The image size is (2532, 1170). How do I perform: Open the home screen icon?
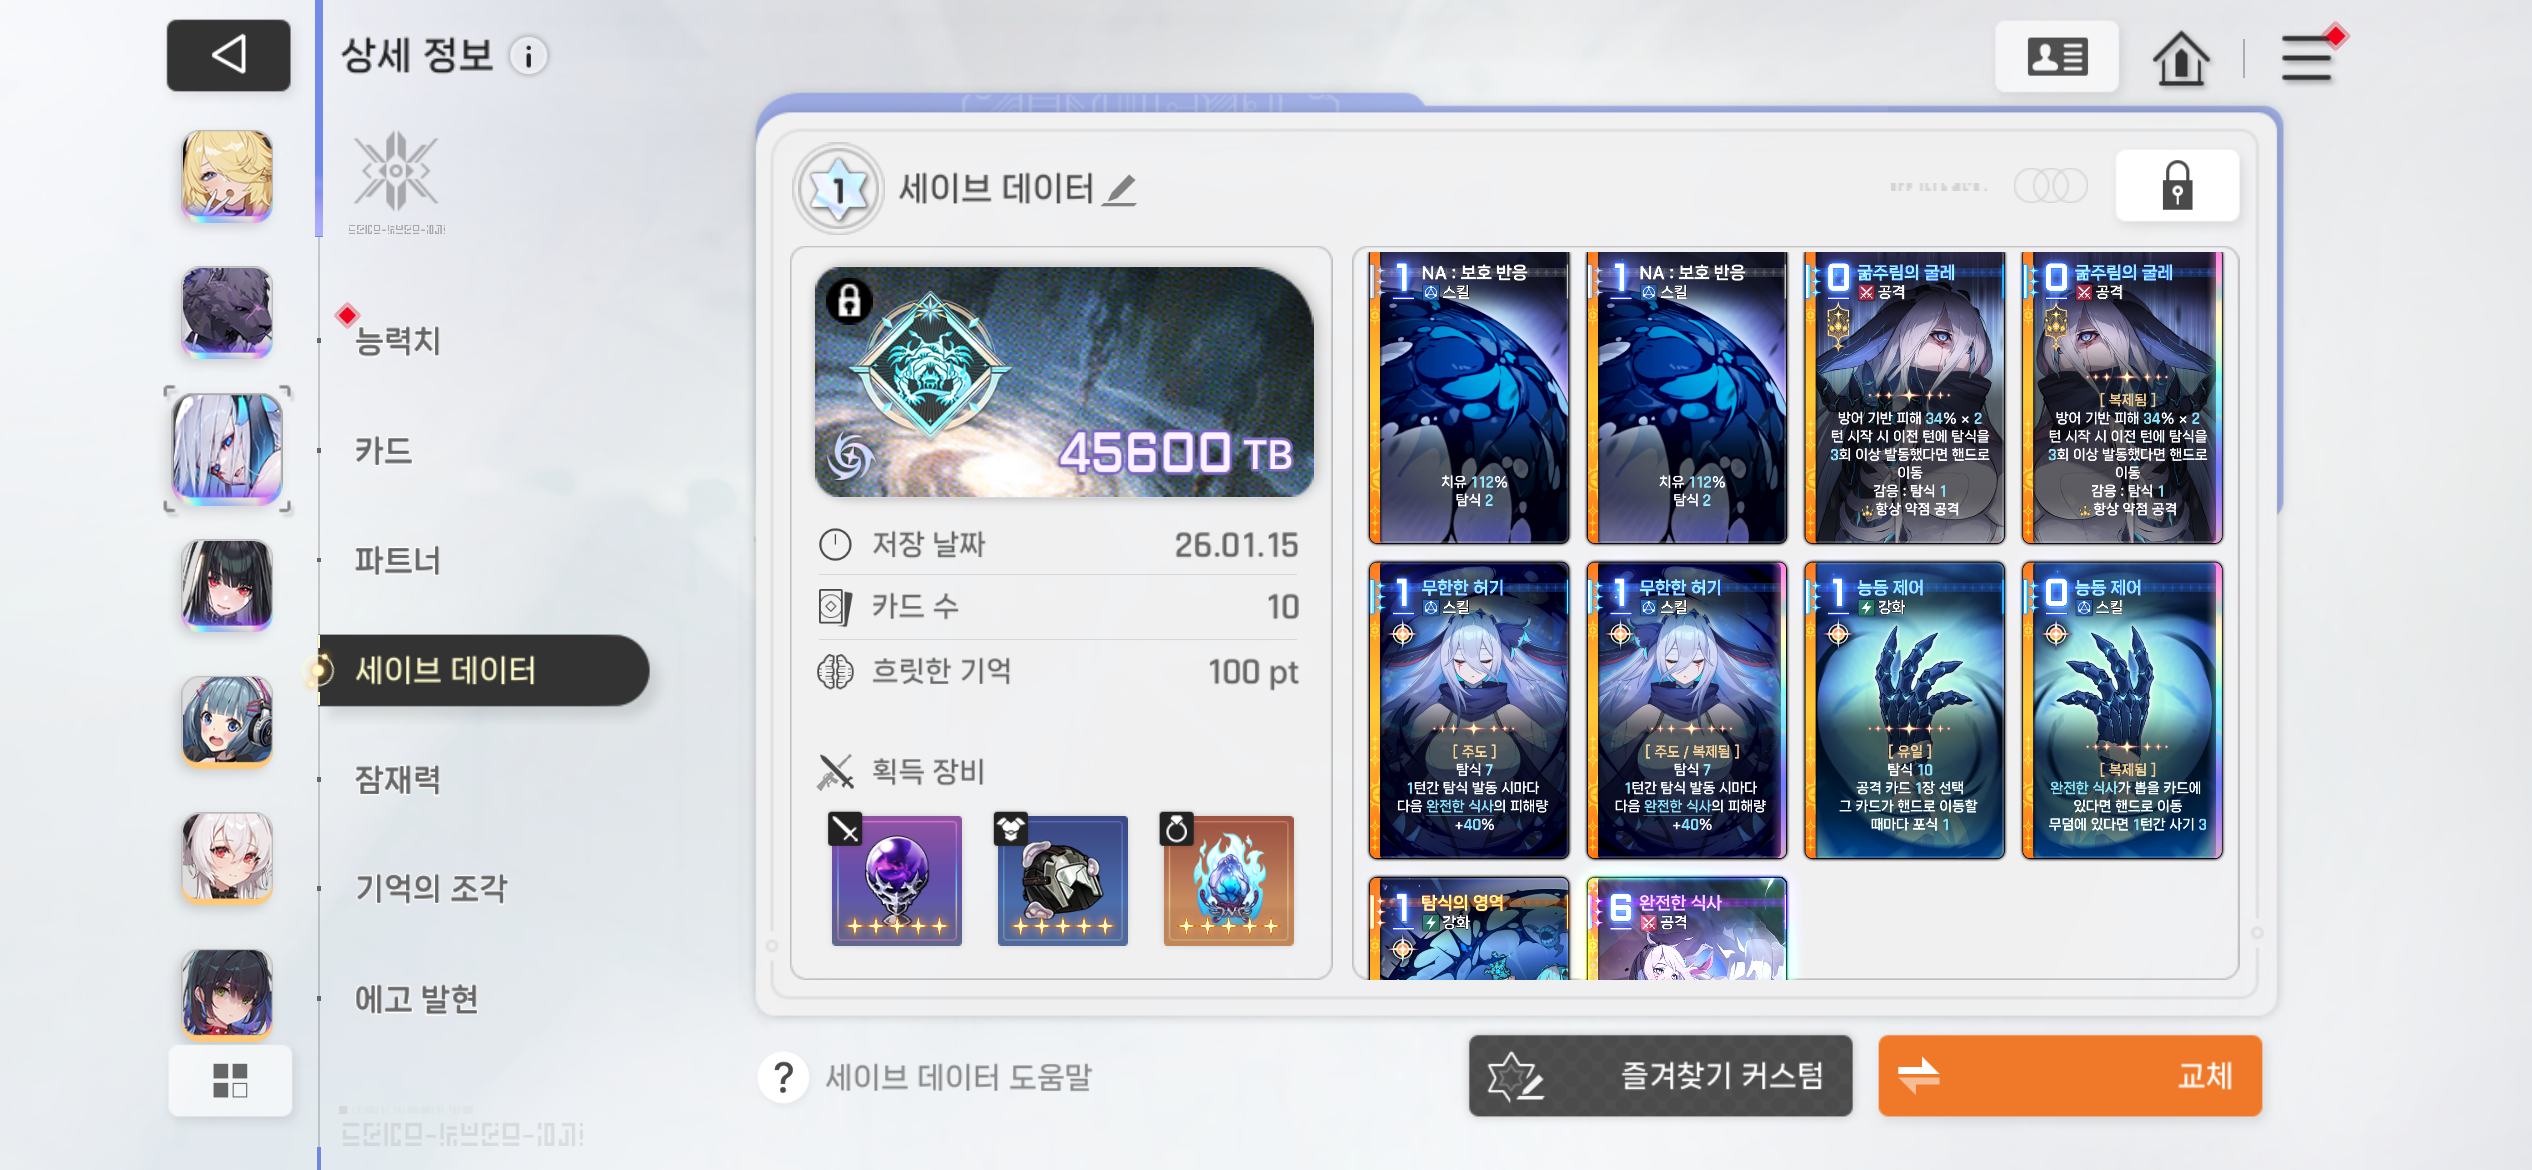pyautogui.click(x=2181, y=58)
